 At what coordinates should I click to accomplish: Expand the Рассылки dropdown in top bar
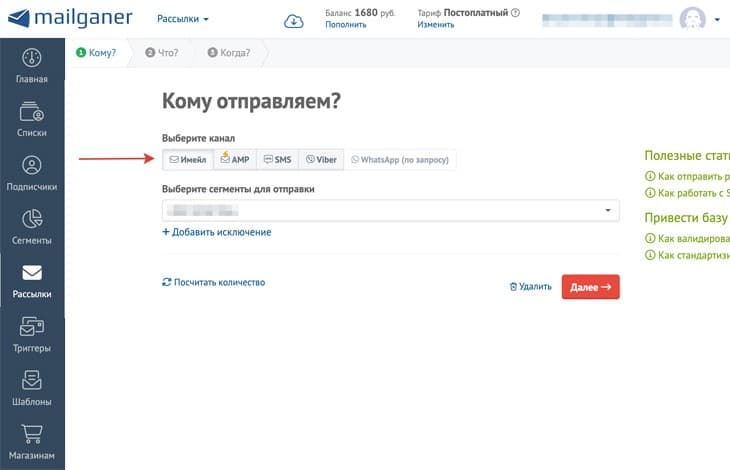183,19
